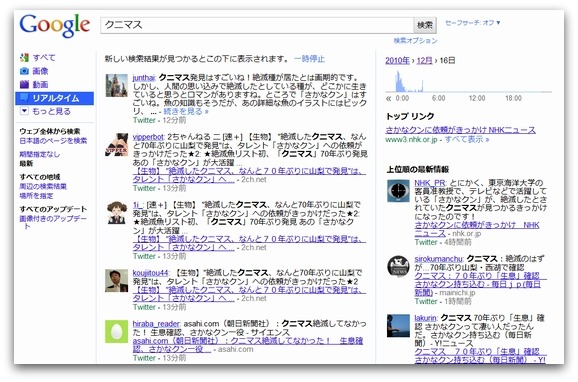This screenshot has height=382, width=578.
Task: Click 画像付きのアップデート link
Action: click(53, 222)
